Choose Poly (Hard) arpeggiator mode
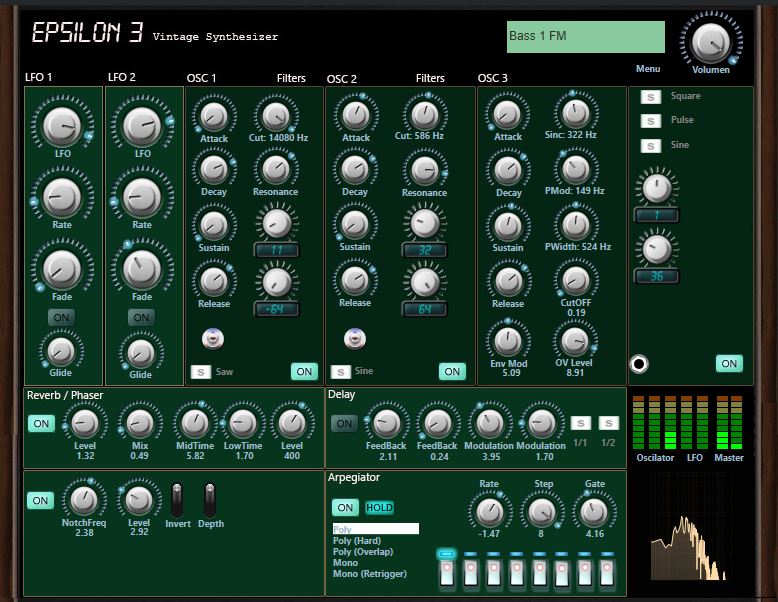This screenshot has height=602, width=778. 356,540
